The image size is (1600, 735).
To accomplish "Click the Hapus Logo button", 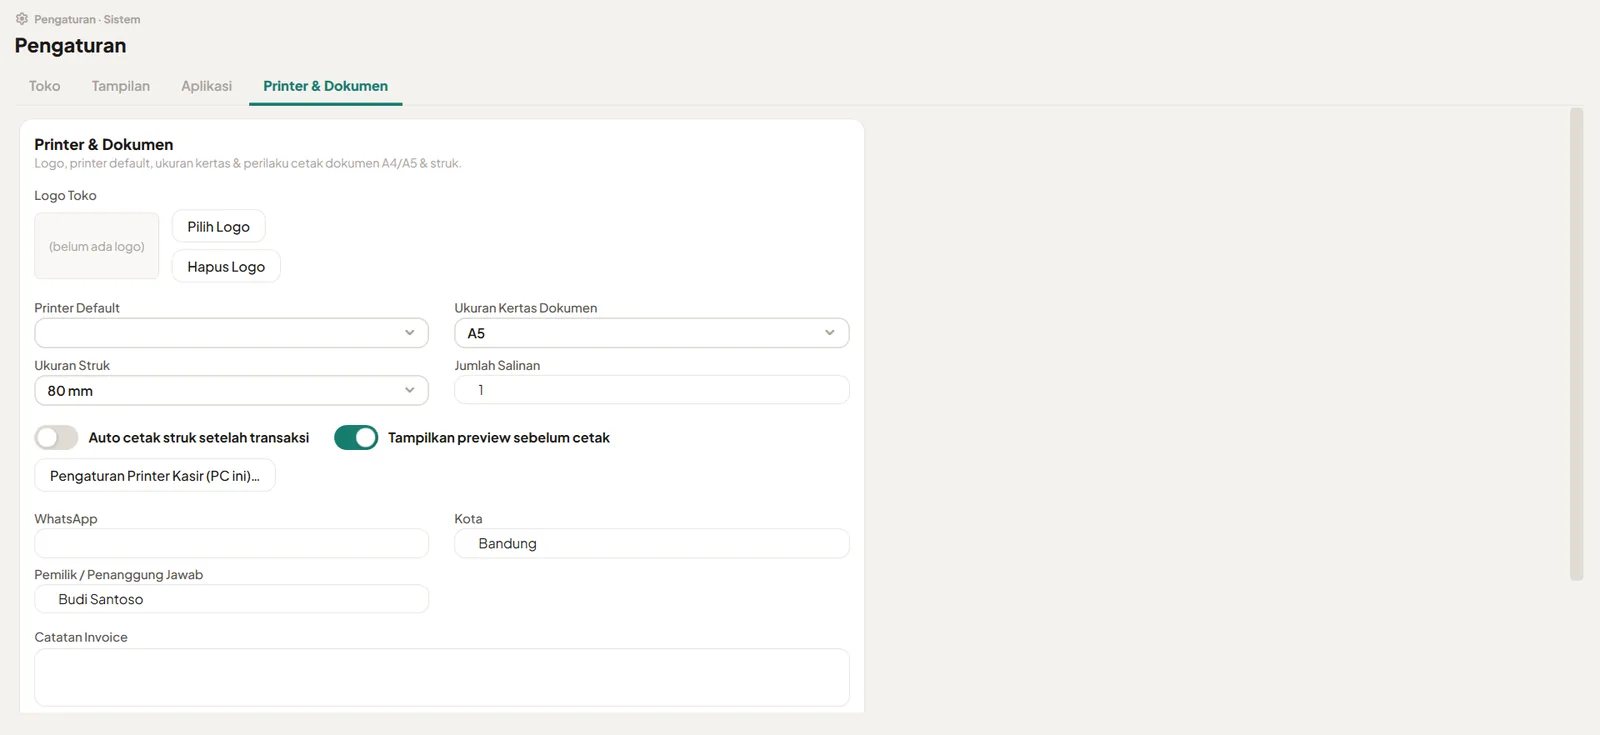I will (x=226, y=267).
